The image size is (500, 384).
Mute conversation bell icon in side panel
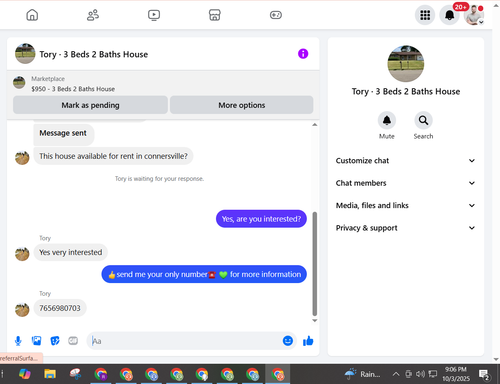point(387,120)
